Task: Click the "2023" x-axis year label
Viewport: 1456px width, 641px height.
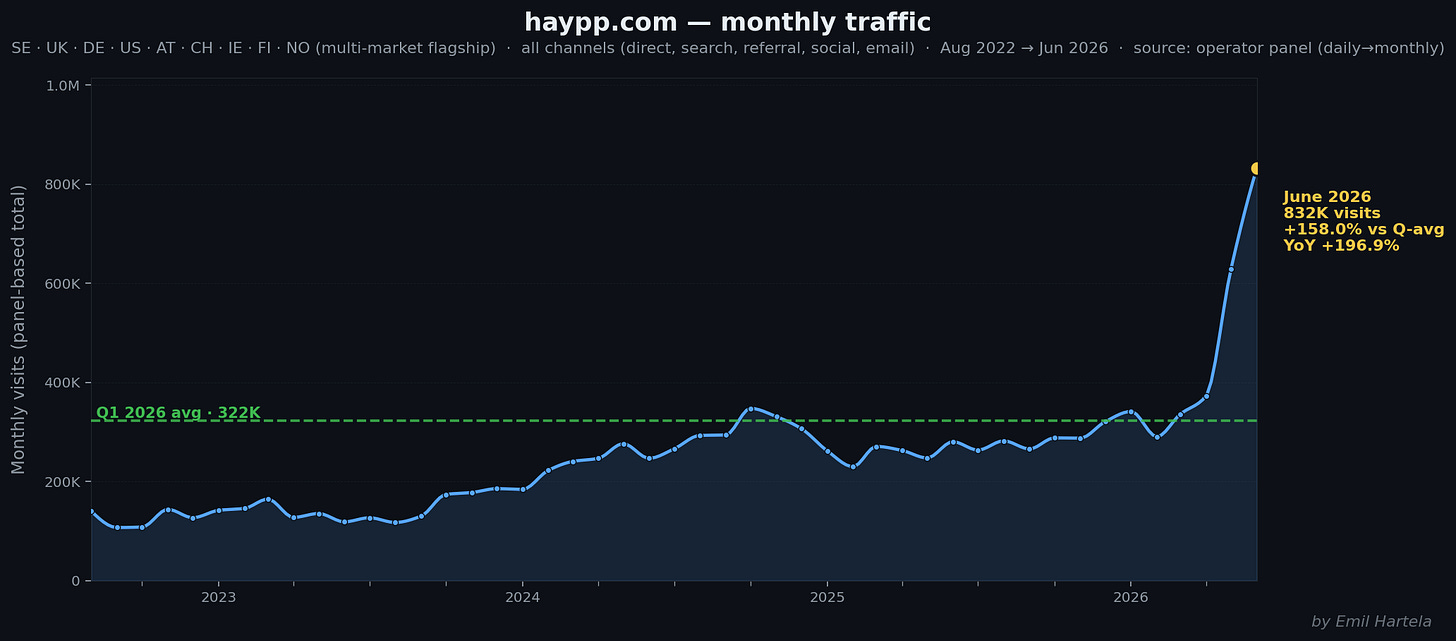Action: click(x=218, y=597)
